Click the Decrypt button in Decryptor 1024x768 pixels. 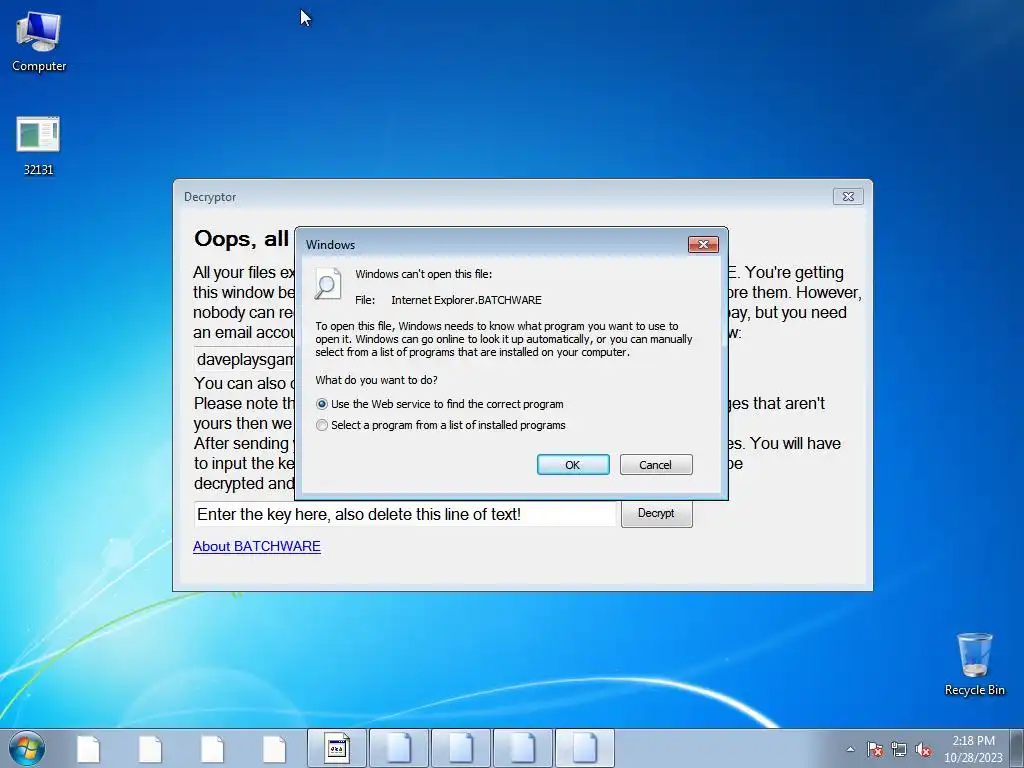[656, 513]
